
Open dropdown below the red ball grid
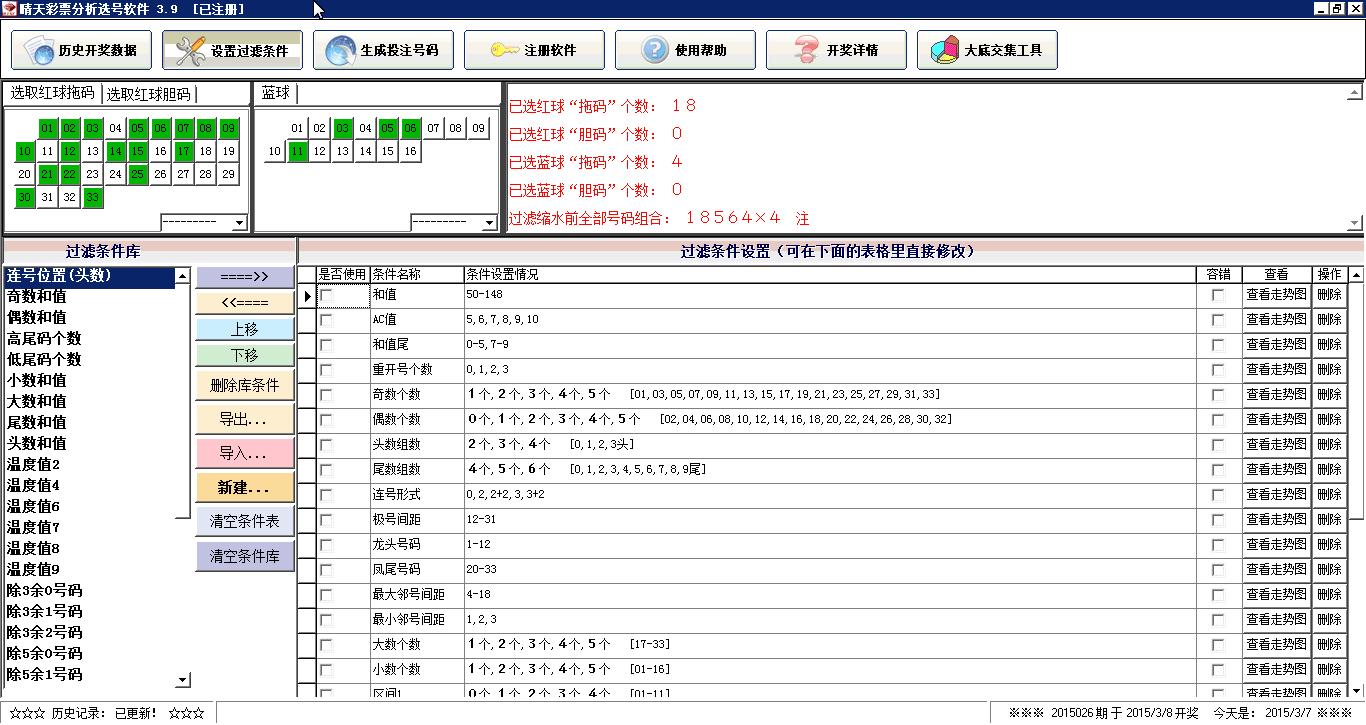tap(239, 223)
